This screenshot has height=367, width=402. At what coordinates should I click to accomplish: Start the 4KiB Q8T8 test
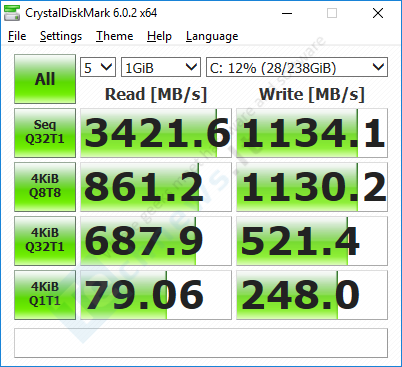45,187
